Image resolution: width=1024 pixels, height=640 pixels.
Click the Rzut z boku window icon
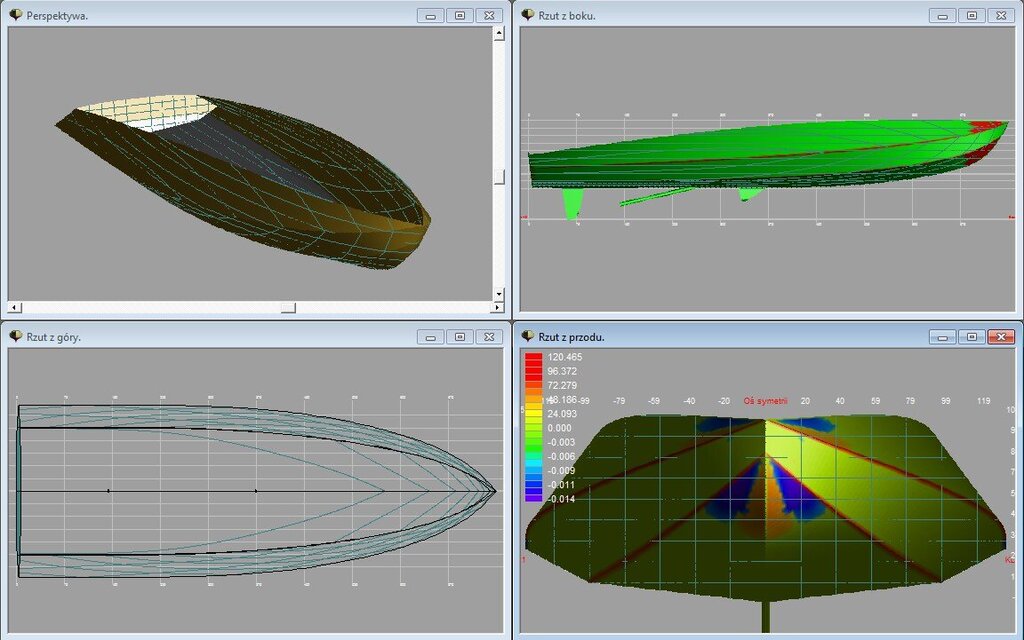(x=528, y=15)
